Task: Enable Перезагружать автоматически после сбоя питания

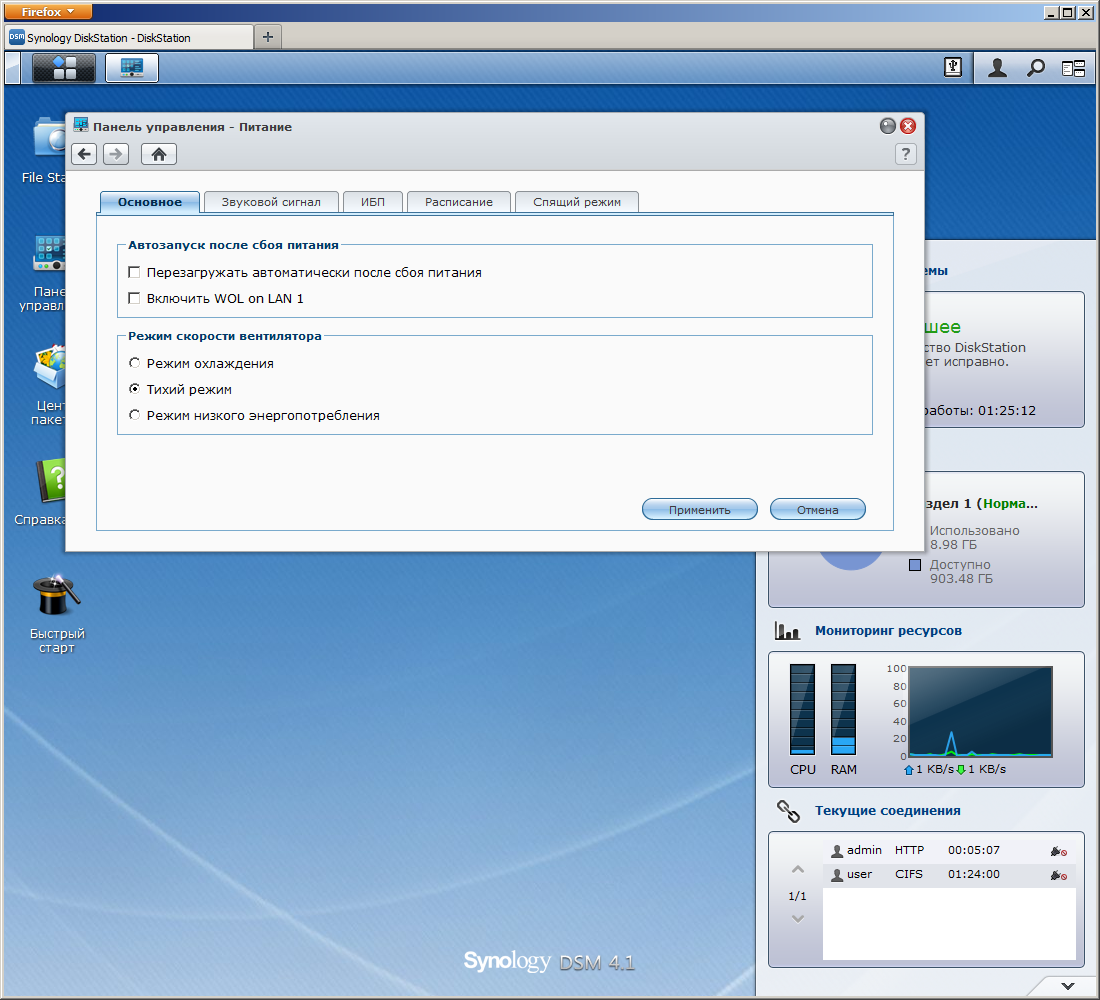Action: point(135,272)
